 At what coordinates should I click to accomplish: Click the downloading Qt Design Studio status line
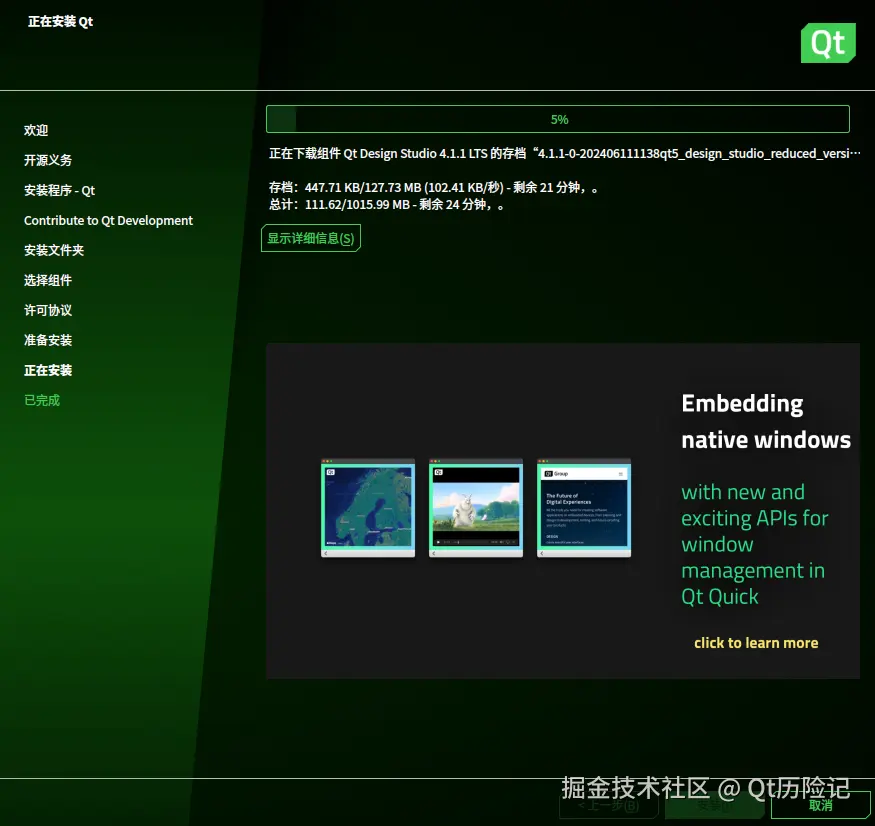565,153
